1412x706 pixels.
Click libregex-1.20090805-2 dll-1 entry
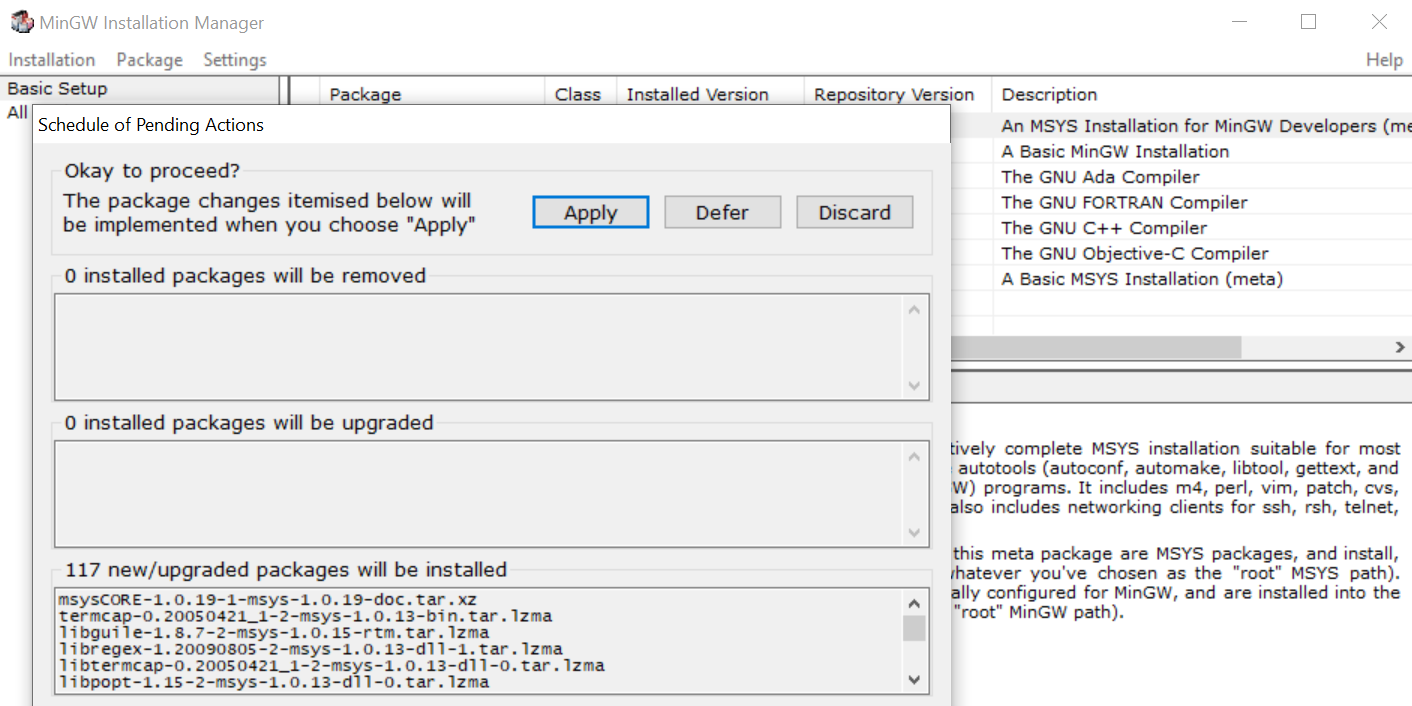pyautogui.click(x=310, y=649)
